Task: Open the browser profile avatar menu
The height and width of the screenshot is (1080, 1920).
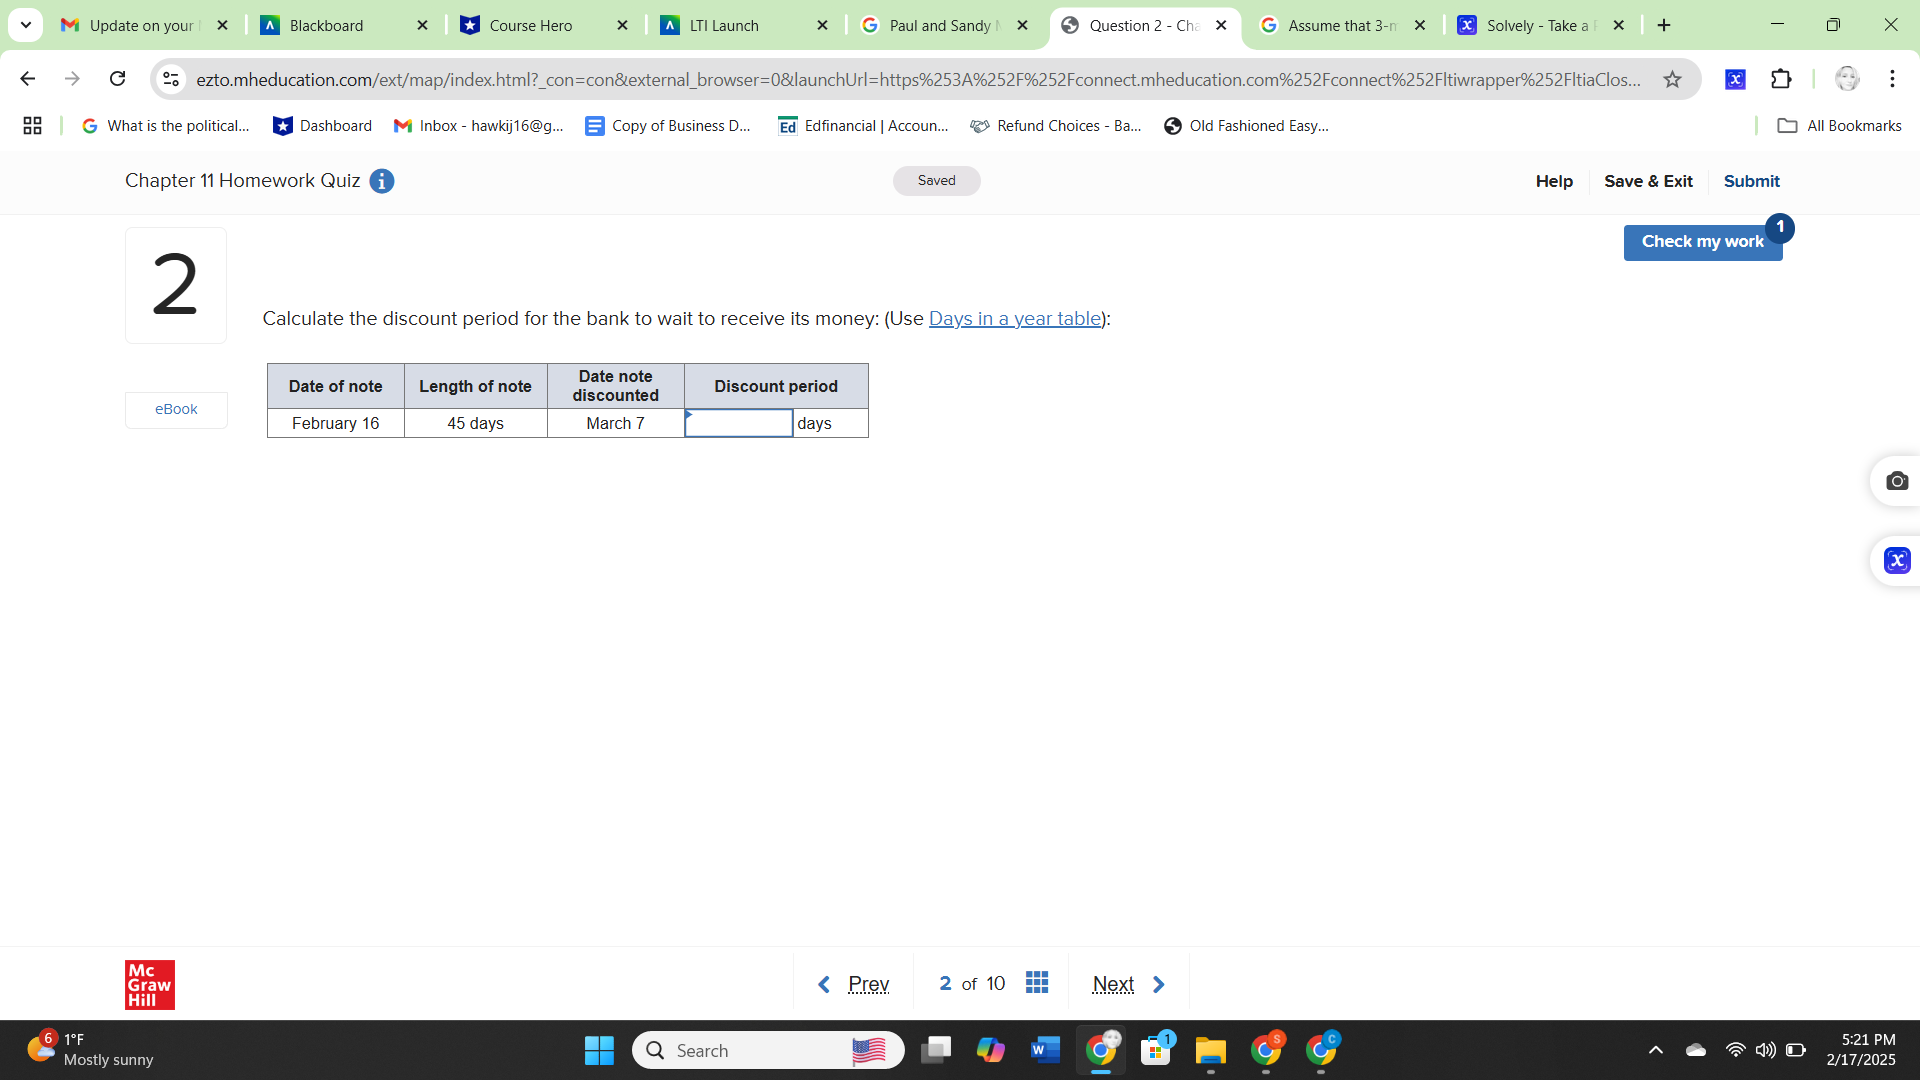Action: click(x=1846, y=79)
